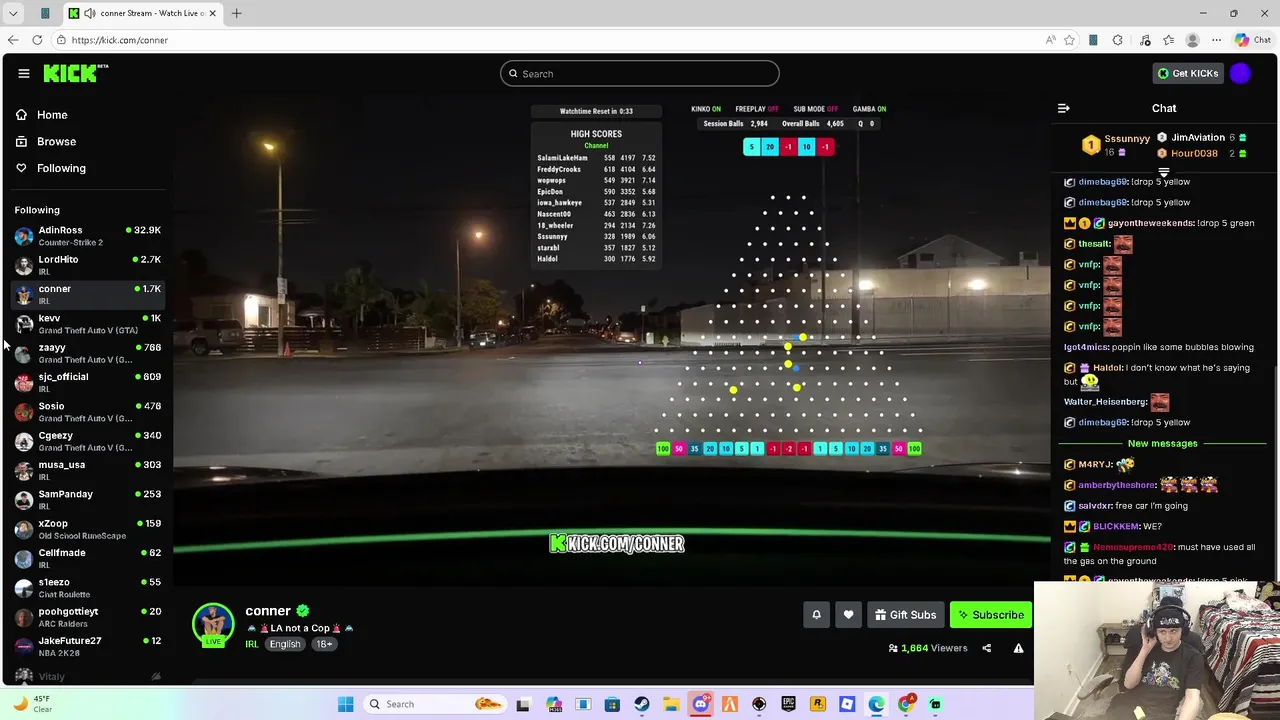The width and height of the screenshot is (1280, 720).
Task: Open AdinRoss channel in Following
Action: (88, 236)
